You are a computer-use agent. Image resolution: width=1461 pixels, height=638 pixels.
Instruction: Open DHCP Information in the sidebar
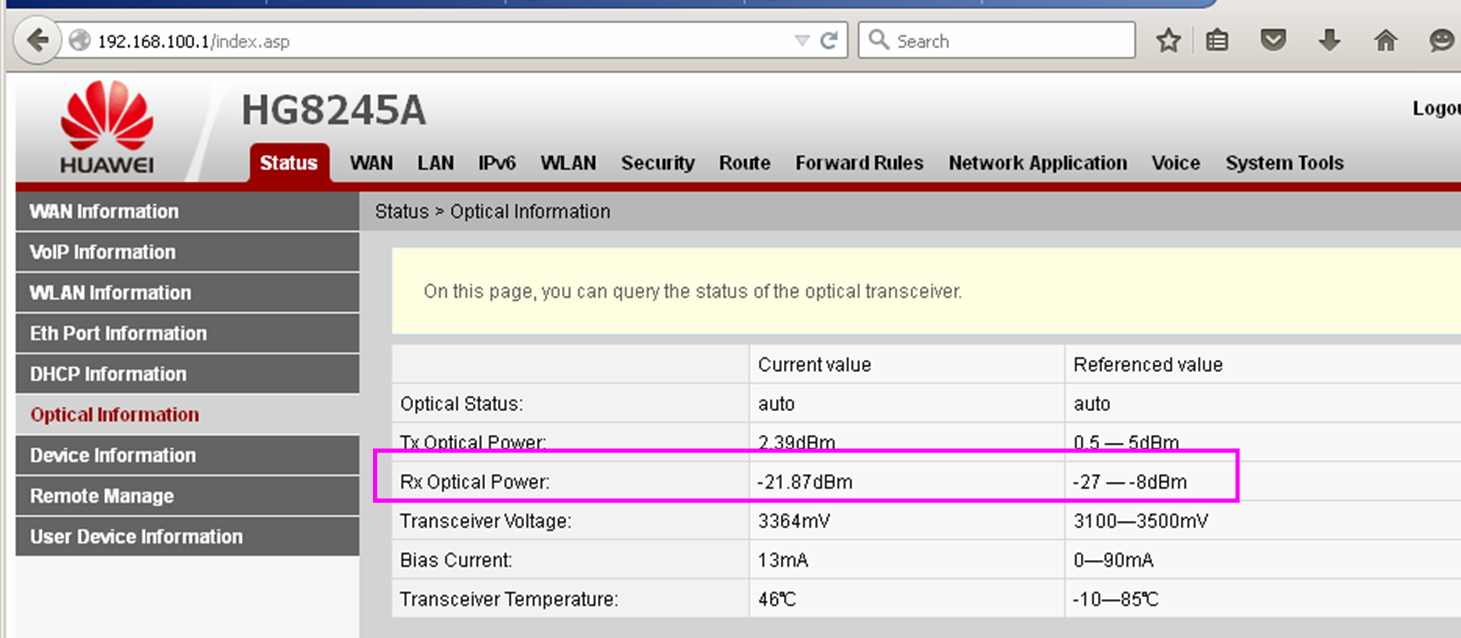point(187,374)
